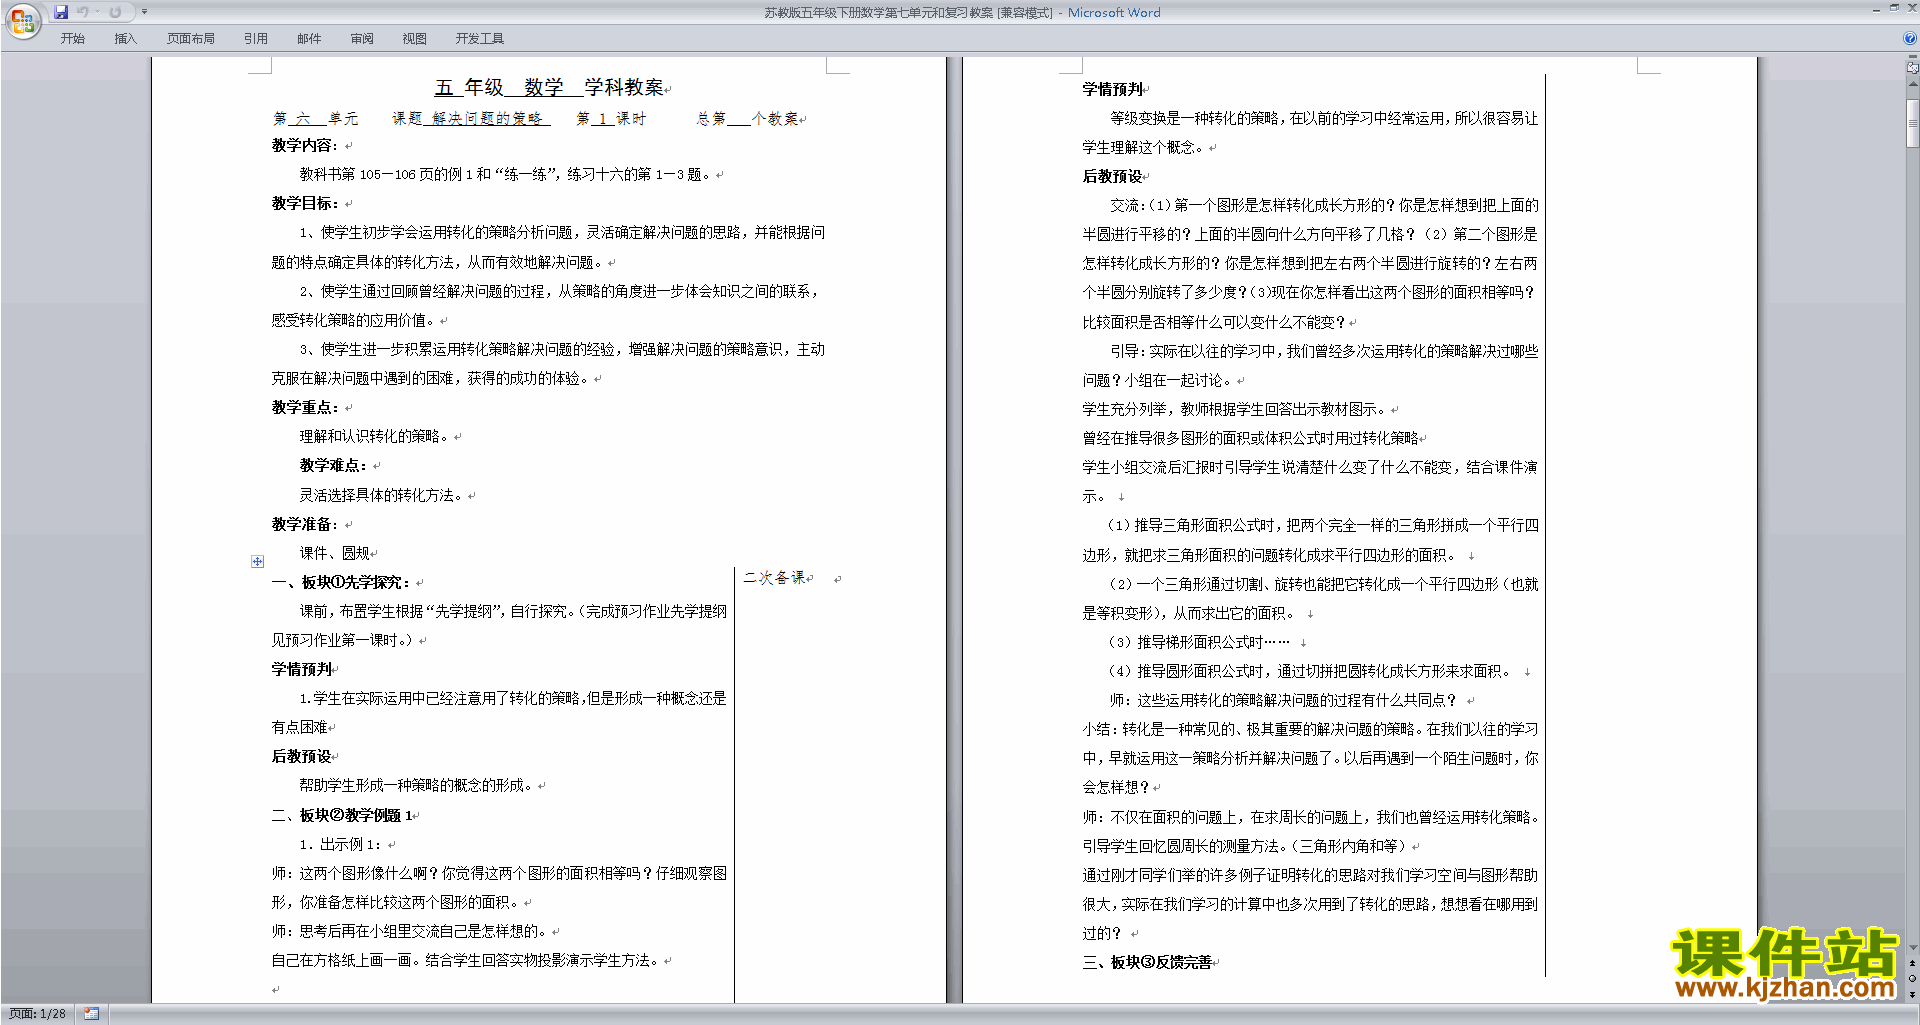
Task: Click the text 灵活选择具体的转化方法。
Action: (381, 495)
